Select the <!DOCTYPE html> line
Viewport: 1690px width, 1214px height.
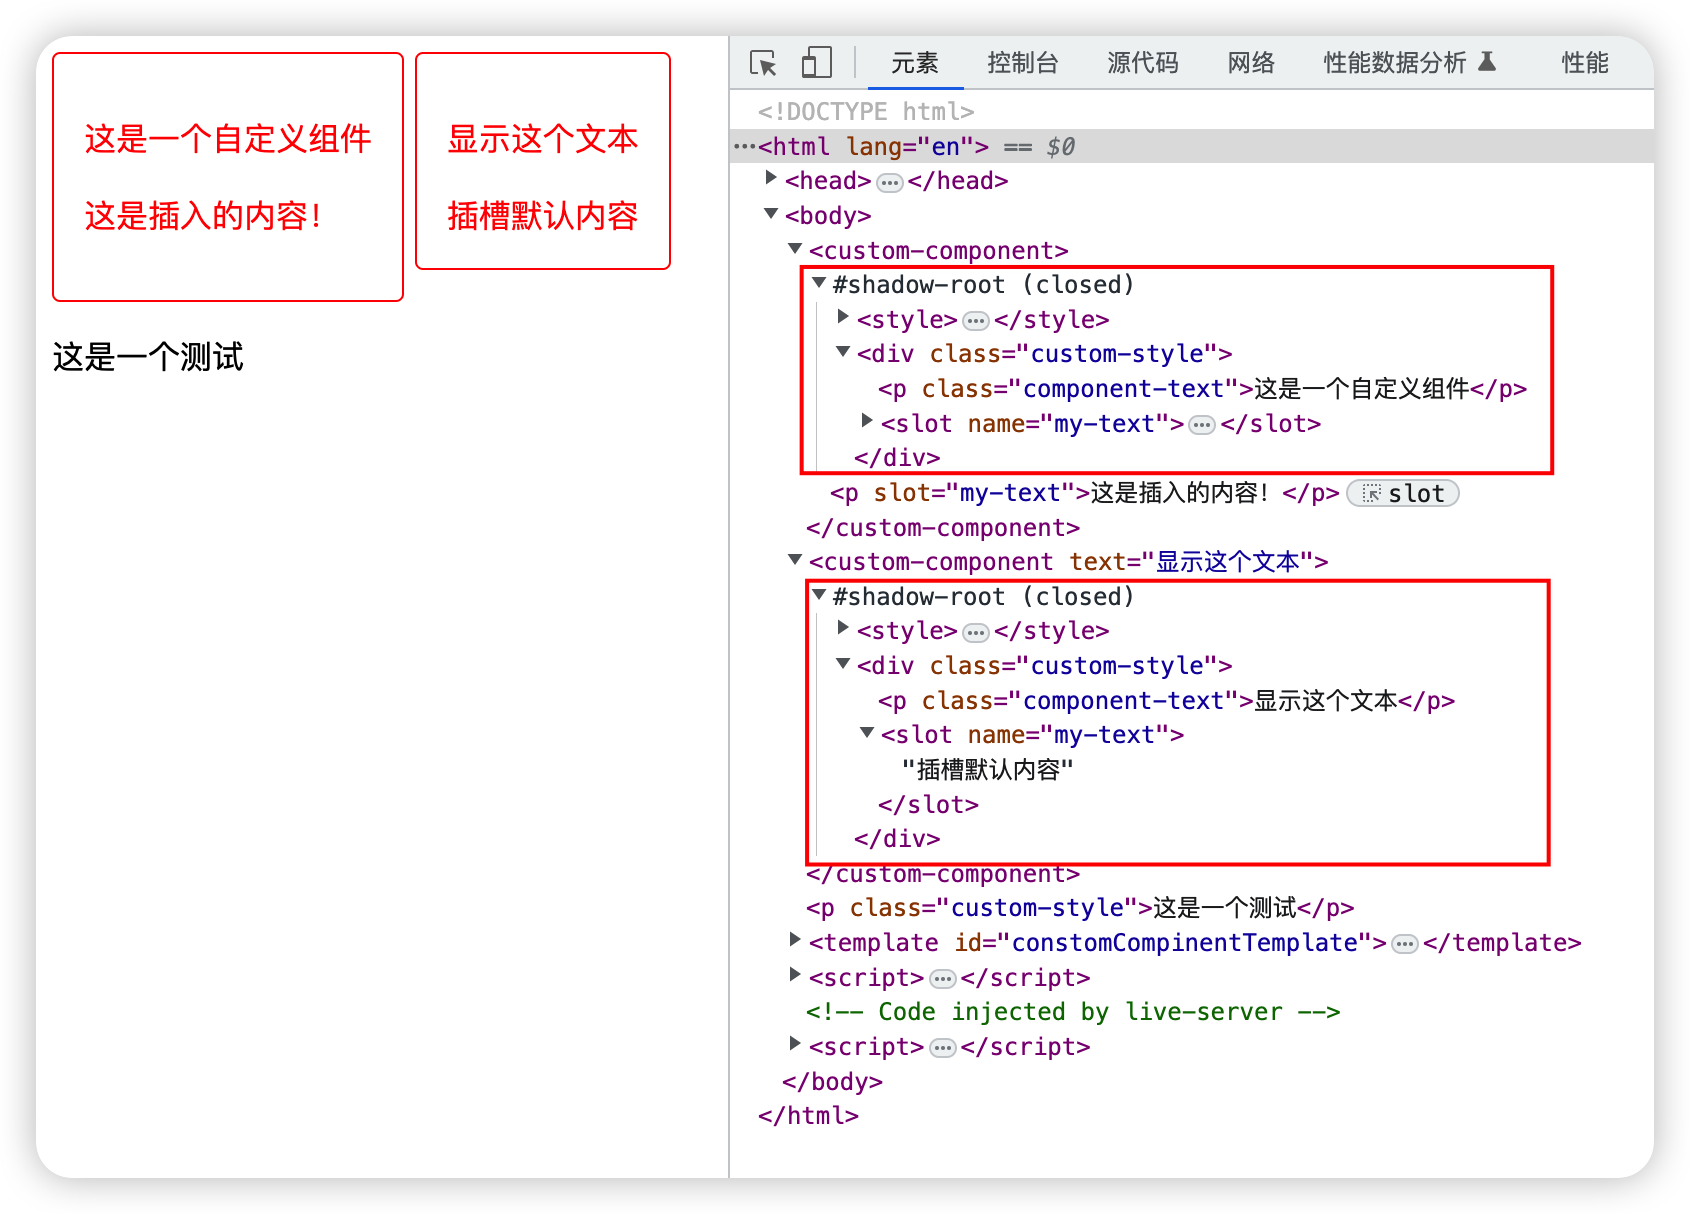click(866, 111)
